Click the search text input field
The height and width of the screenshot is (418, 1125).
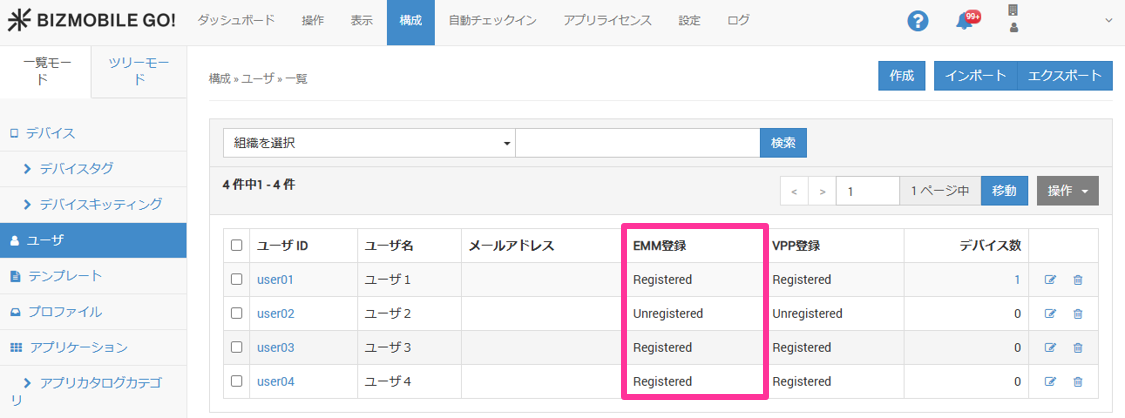coord(637,143)
